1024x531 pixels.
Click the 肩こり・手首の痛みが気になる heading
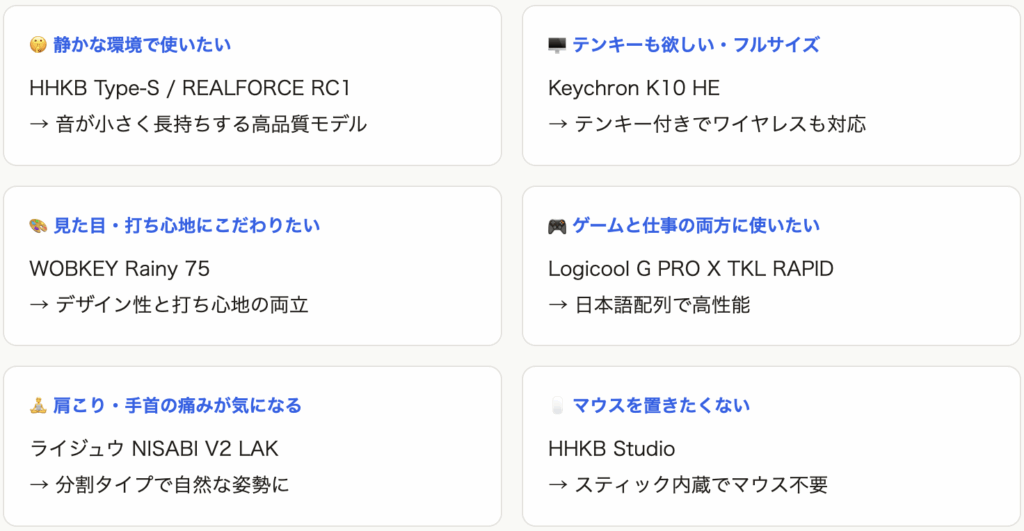[x=177, y=406]
